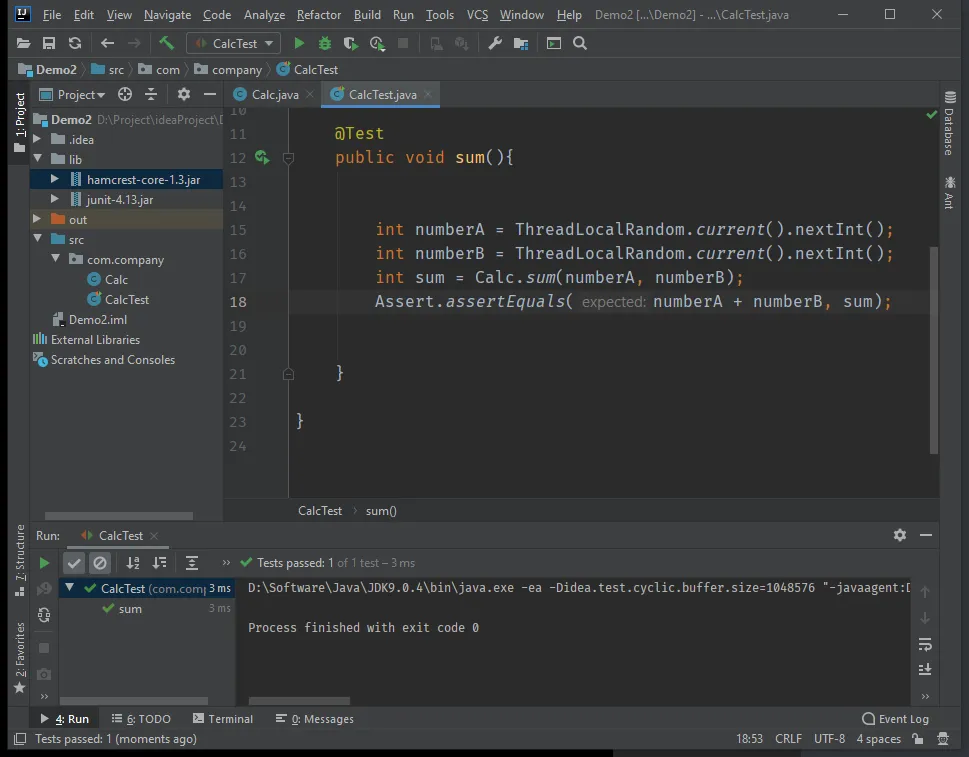
Task: Build the project using the hammer icon
Action: click(167, 43)
